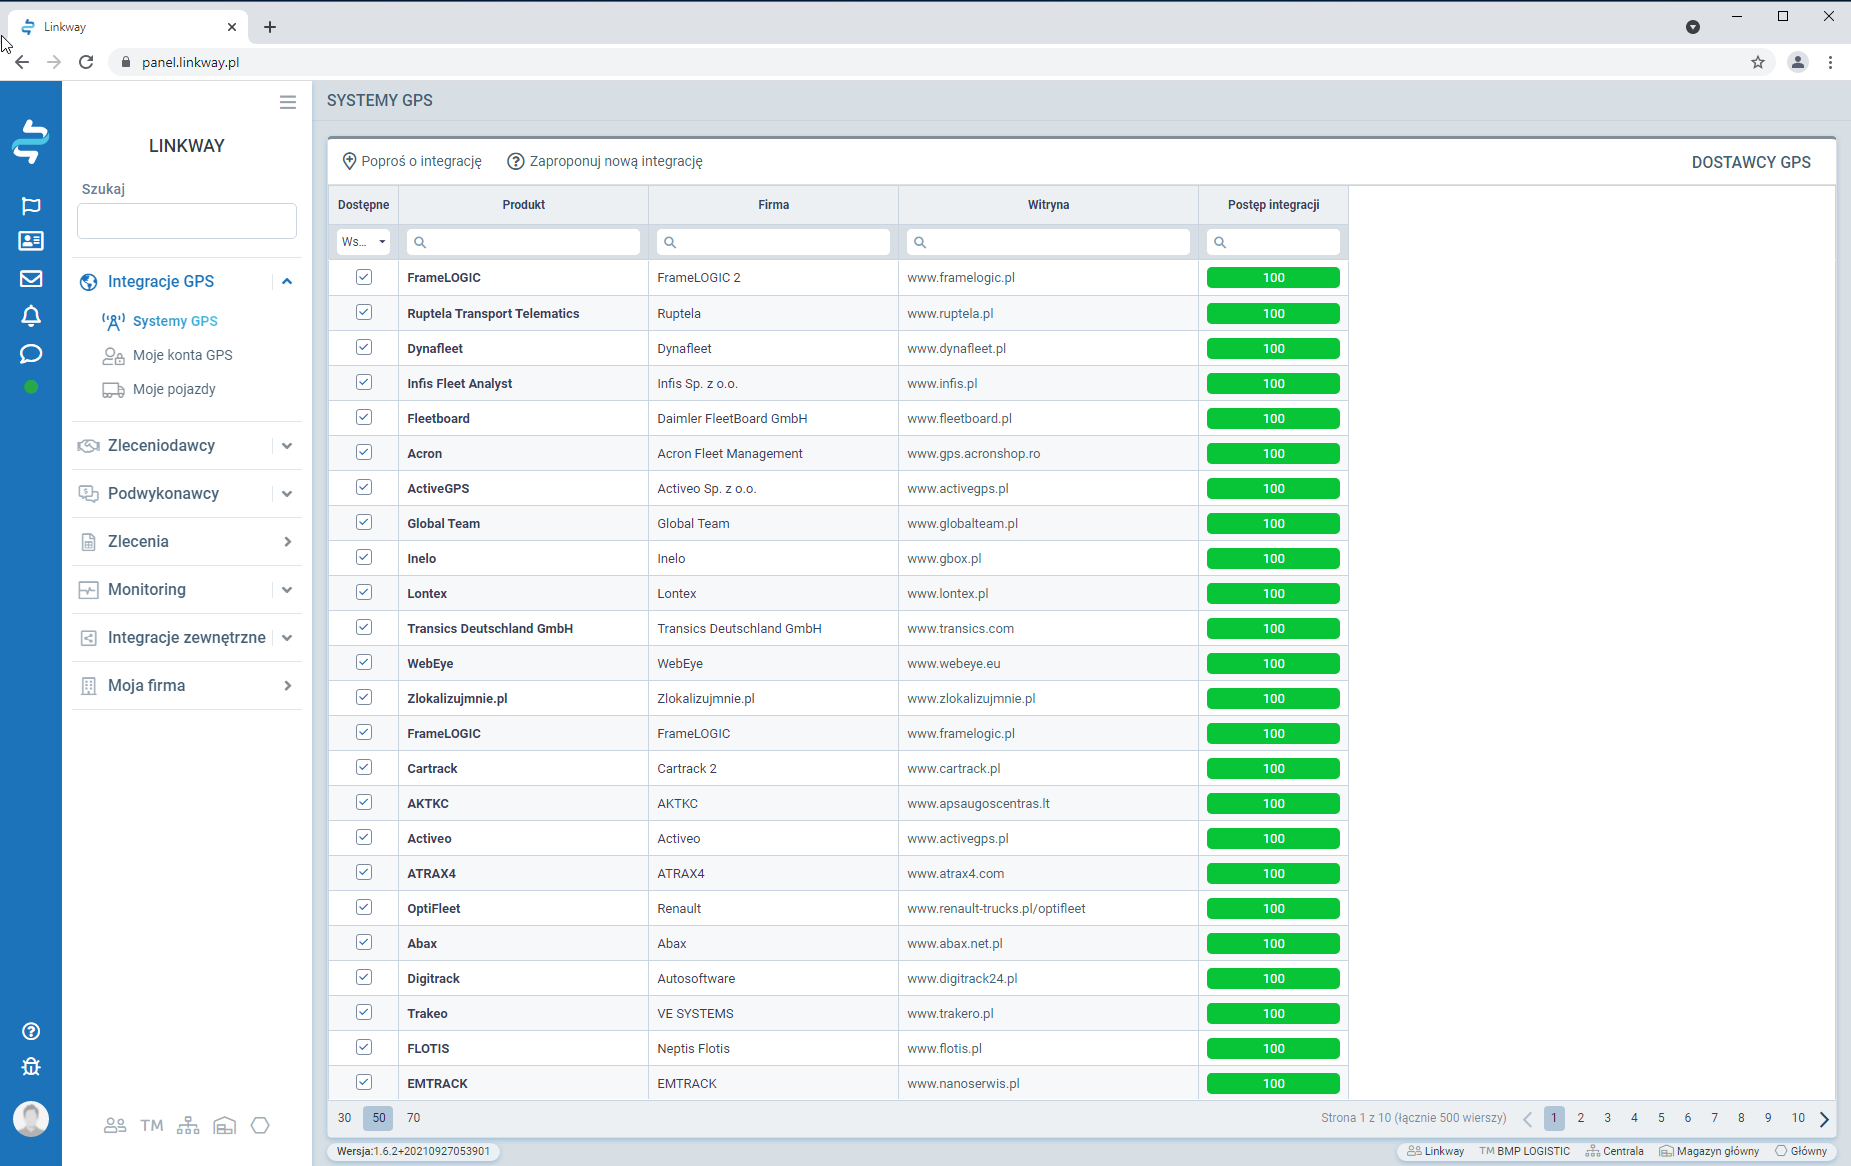Open the flag icon in blue sidebar
The width and height of the screenshot is (1851, 1166).
tap(31, 206)
